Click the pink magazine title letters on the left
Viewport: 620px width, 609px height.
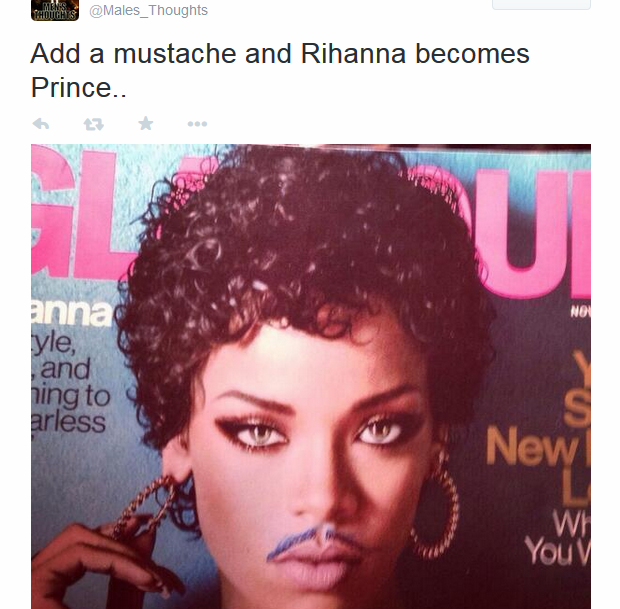80,220
